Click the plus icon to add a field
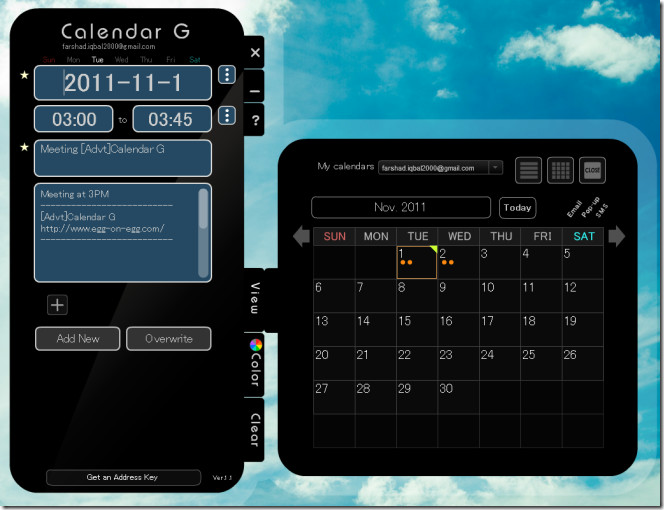The width and height of the screenshot is (664, 510). coord(57,305)
